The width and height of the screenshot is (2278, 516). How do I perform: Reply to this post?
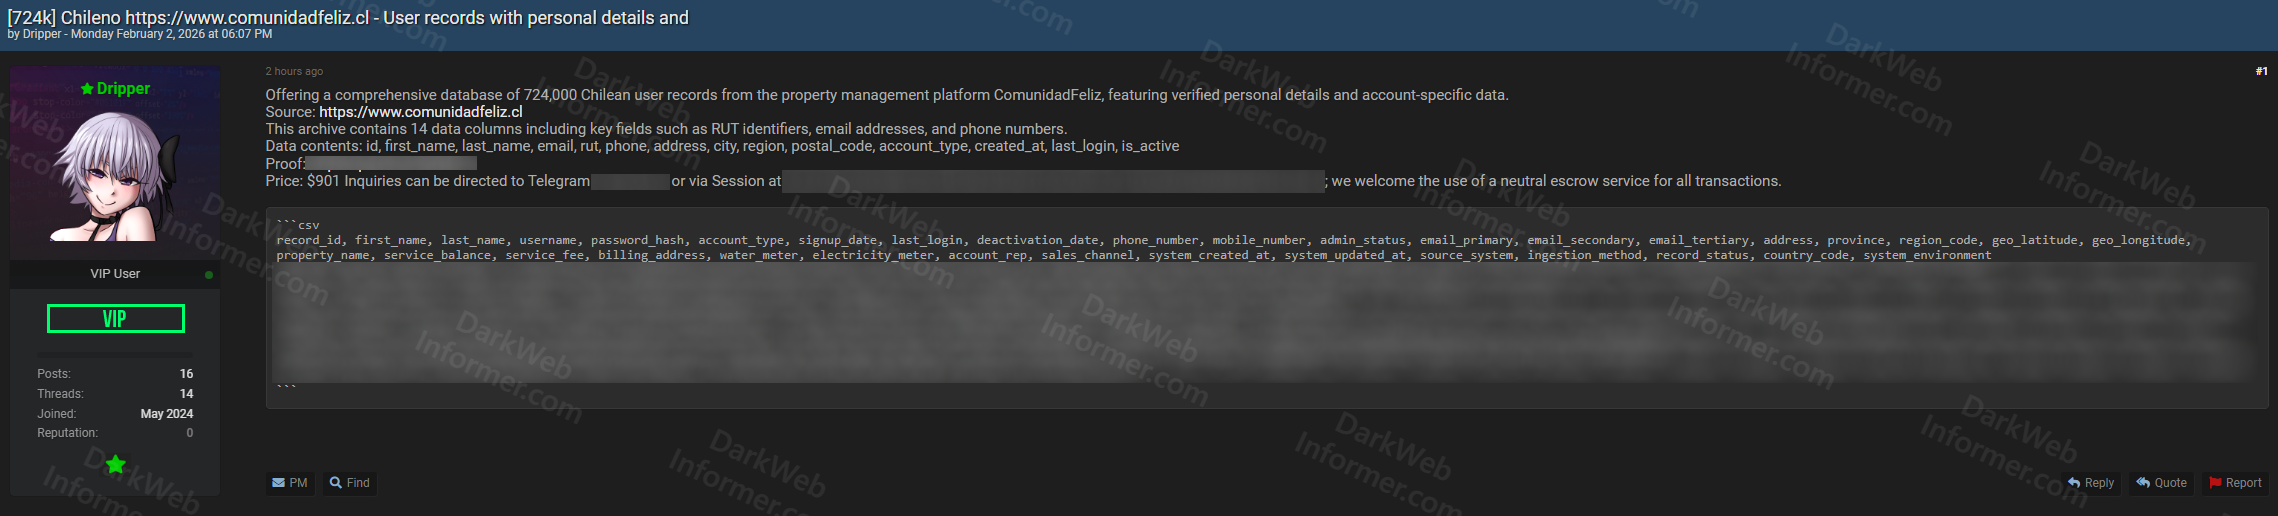(2091, 483)
